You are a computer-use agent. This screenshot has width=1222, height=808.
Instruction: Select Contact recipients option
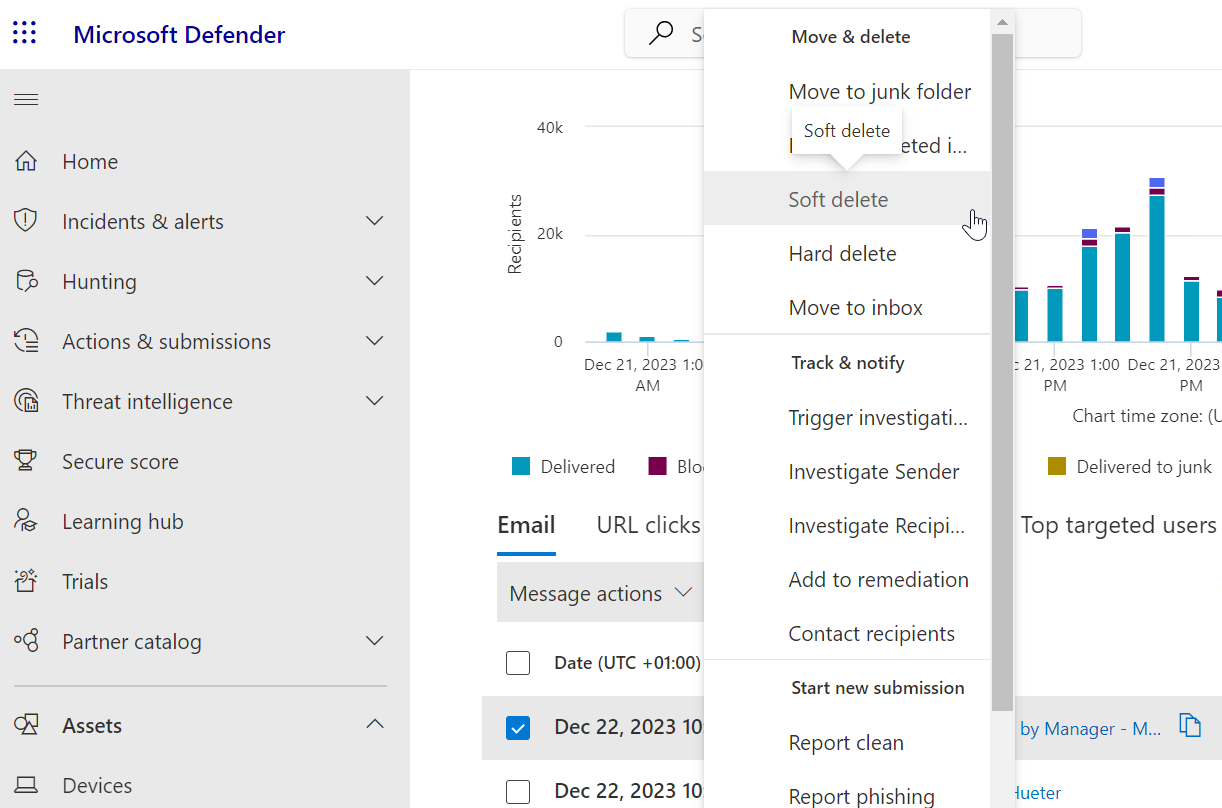(847, 634)
